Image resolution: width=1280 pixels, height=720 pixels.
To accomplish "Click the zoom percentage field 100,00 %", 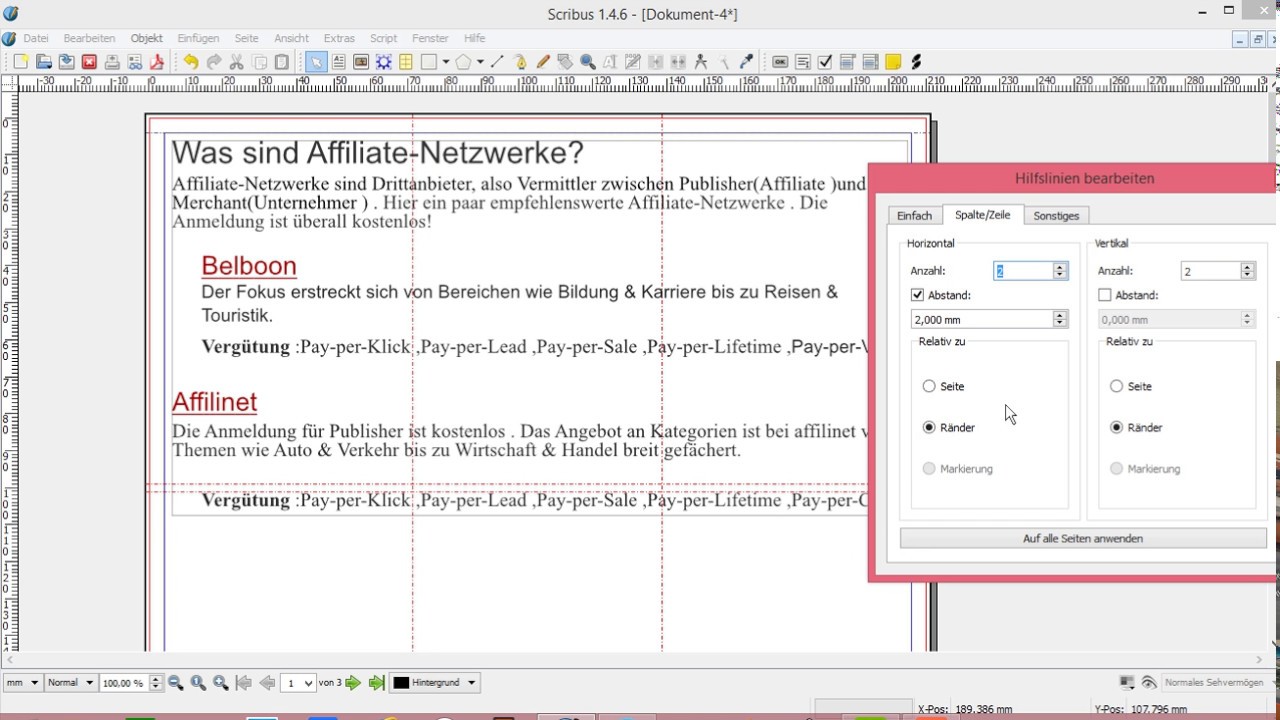I will 125,683.
